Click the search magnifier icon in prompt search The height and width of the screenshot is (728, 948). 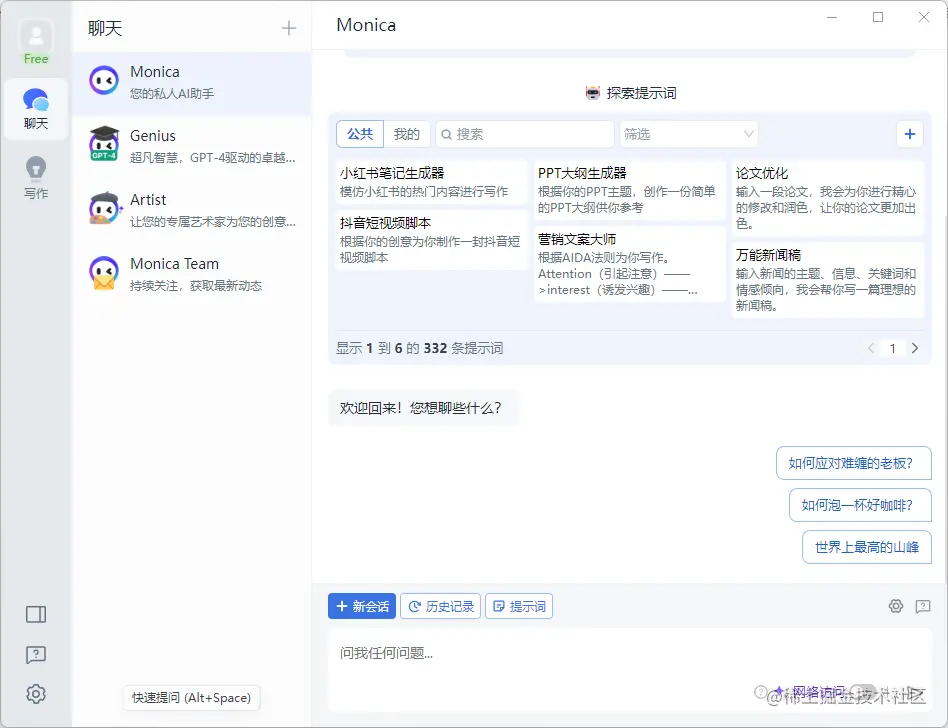click(x=446, y=134)
